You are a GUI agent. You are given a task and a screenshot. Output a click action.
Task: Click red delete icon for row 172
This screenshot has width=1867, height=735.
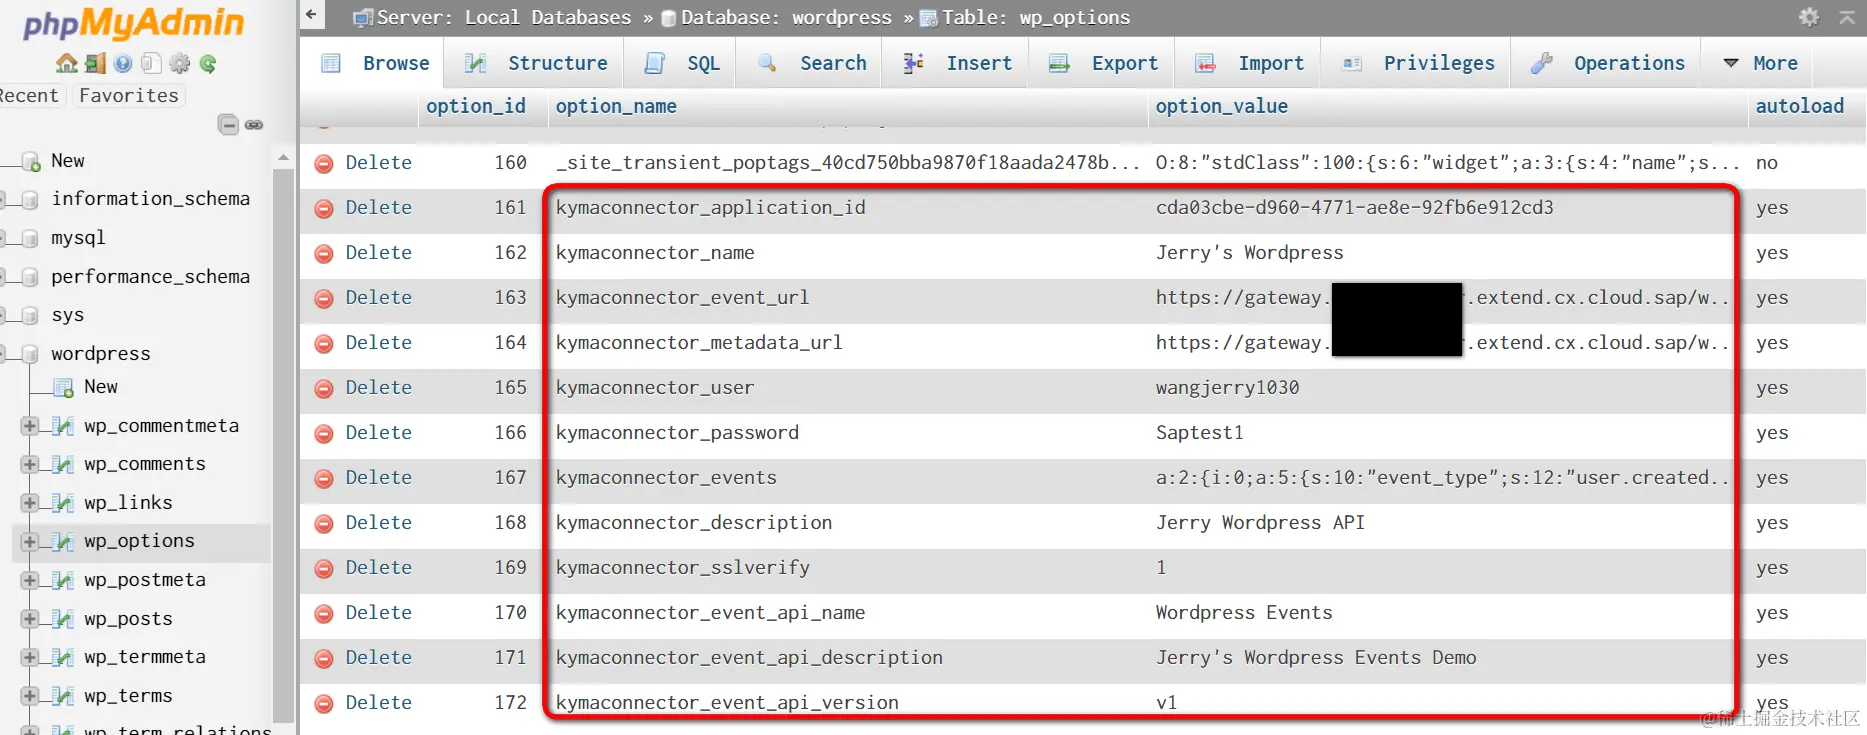tap(324, 703)
